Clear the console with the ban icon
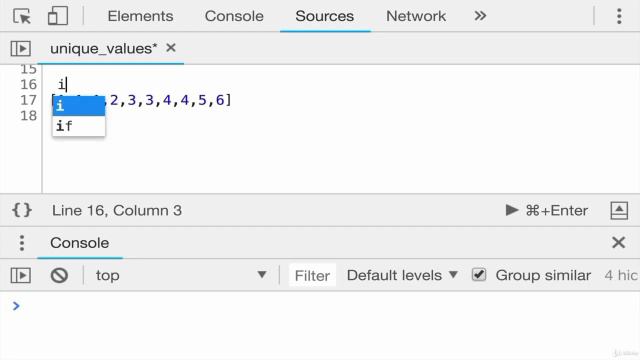This screenshot has height=360, width=640. pyautogui.click(x=59, y=275)
